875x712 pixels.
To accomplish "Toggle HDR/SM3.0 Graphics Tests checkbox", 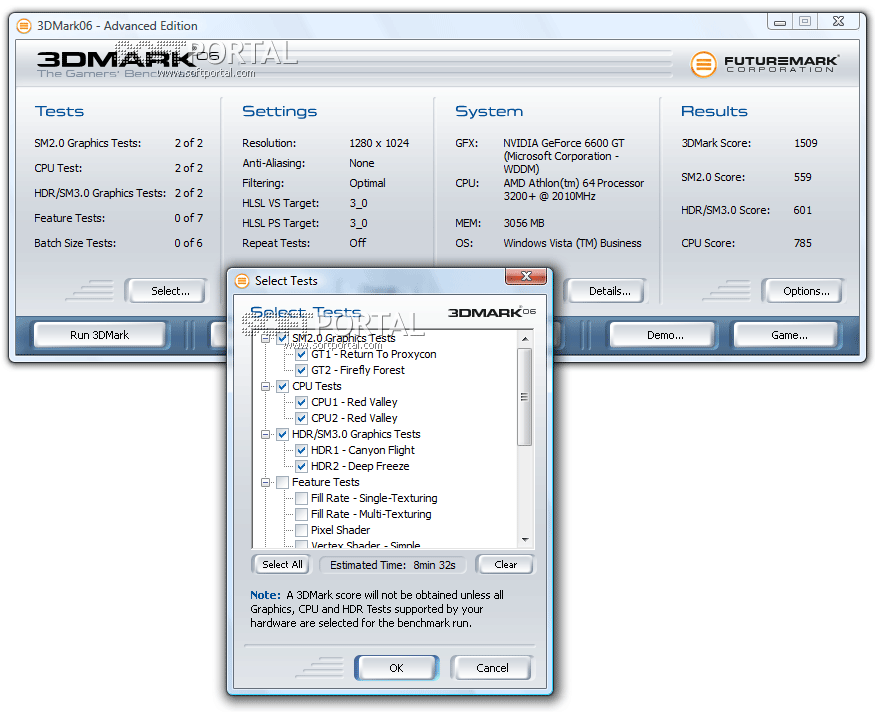I will coord(282,434).
